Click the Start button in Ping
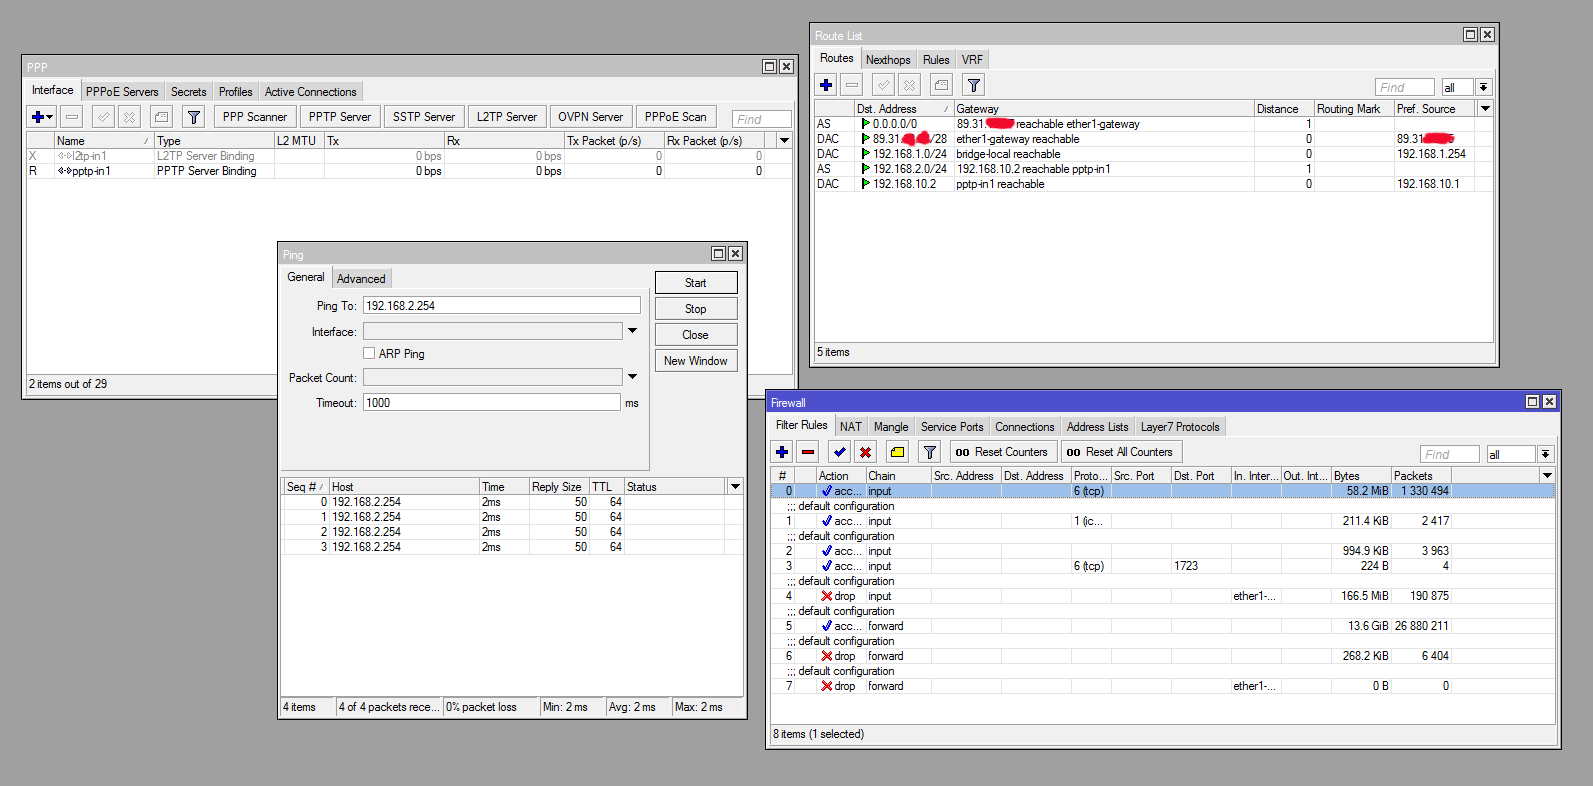 (x=696, y=283)
